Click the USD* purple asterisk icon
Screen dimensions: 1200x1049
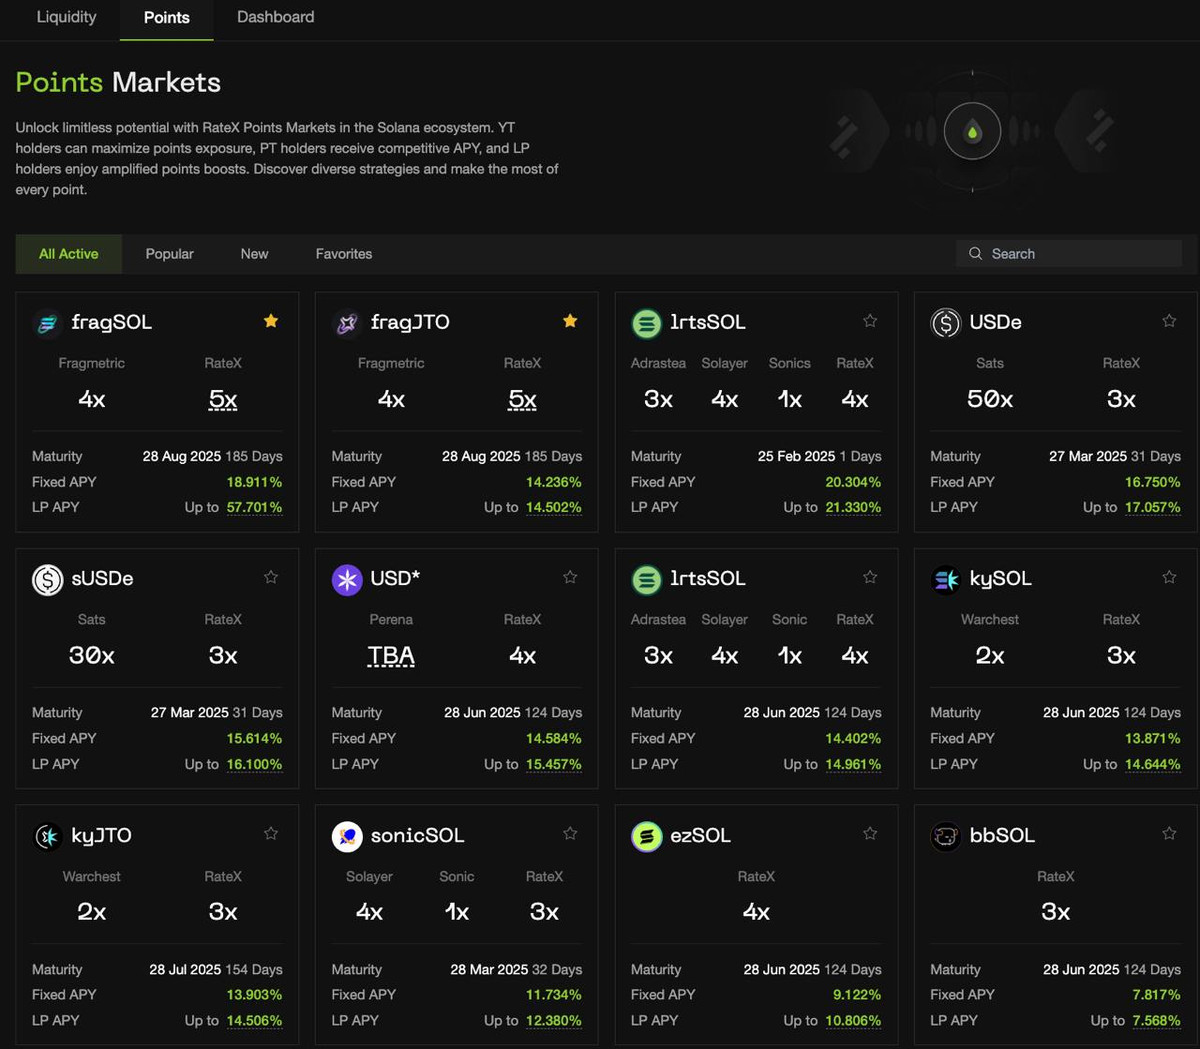(347, 579)
